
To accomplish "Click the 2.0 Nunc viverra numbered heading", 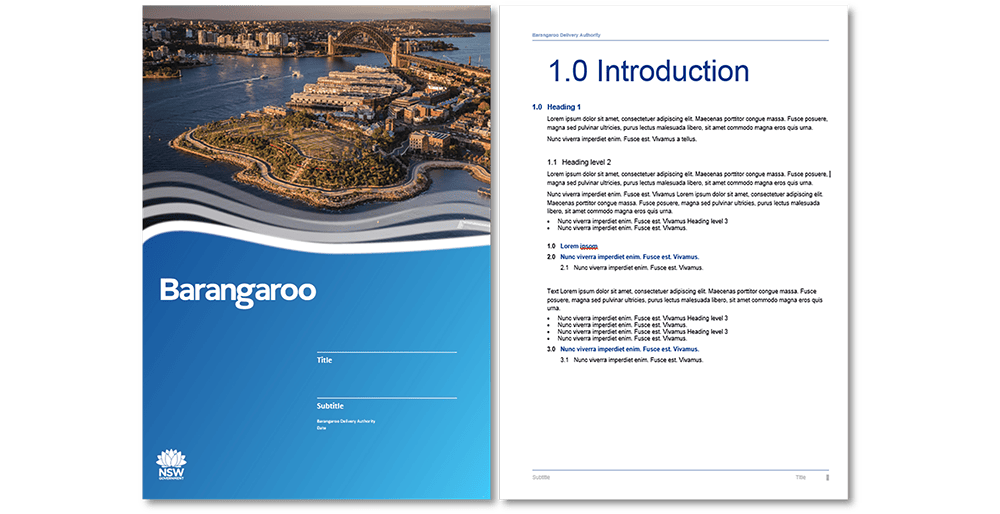I will point(623,257).
